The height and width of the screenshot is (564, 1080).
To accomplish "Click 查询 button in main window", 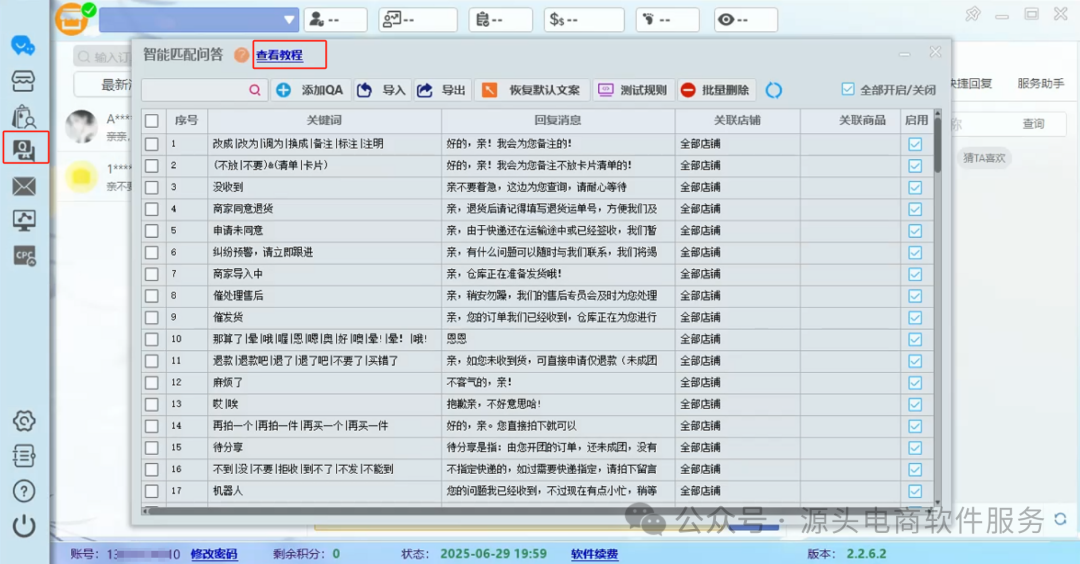I will point(1033,124).
